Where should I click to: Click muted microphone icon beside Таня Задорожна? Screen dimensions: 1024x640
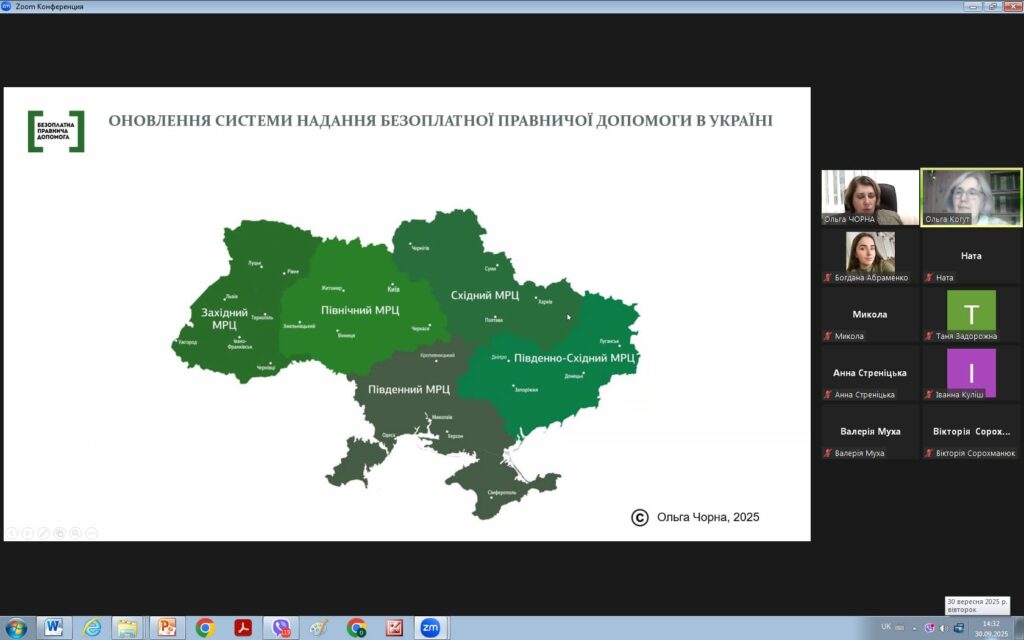929,336
